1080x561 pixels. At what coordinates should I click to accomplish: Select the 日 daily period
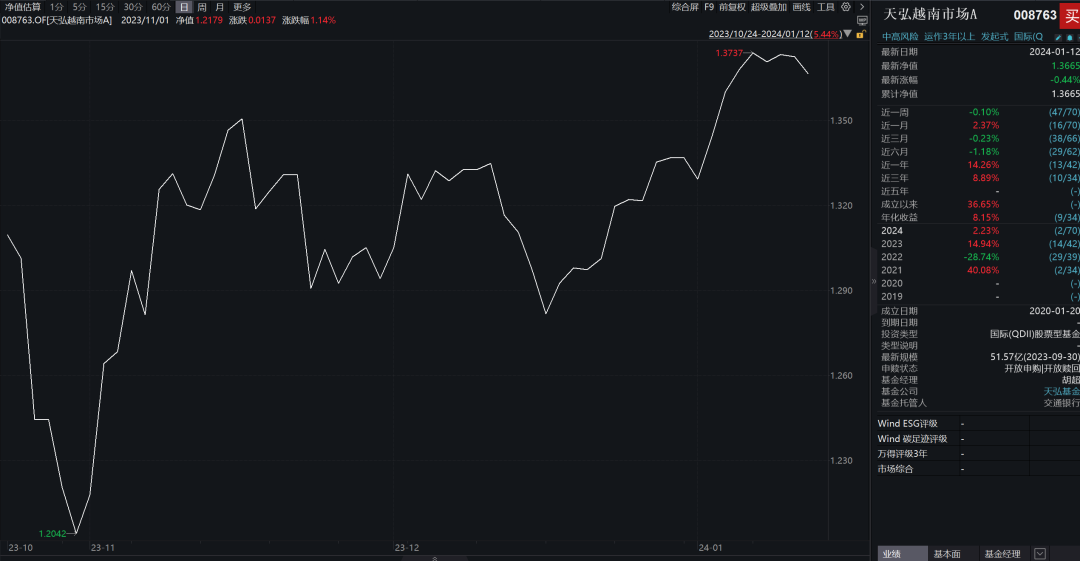[x=184, y=7]
